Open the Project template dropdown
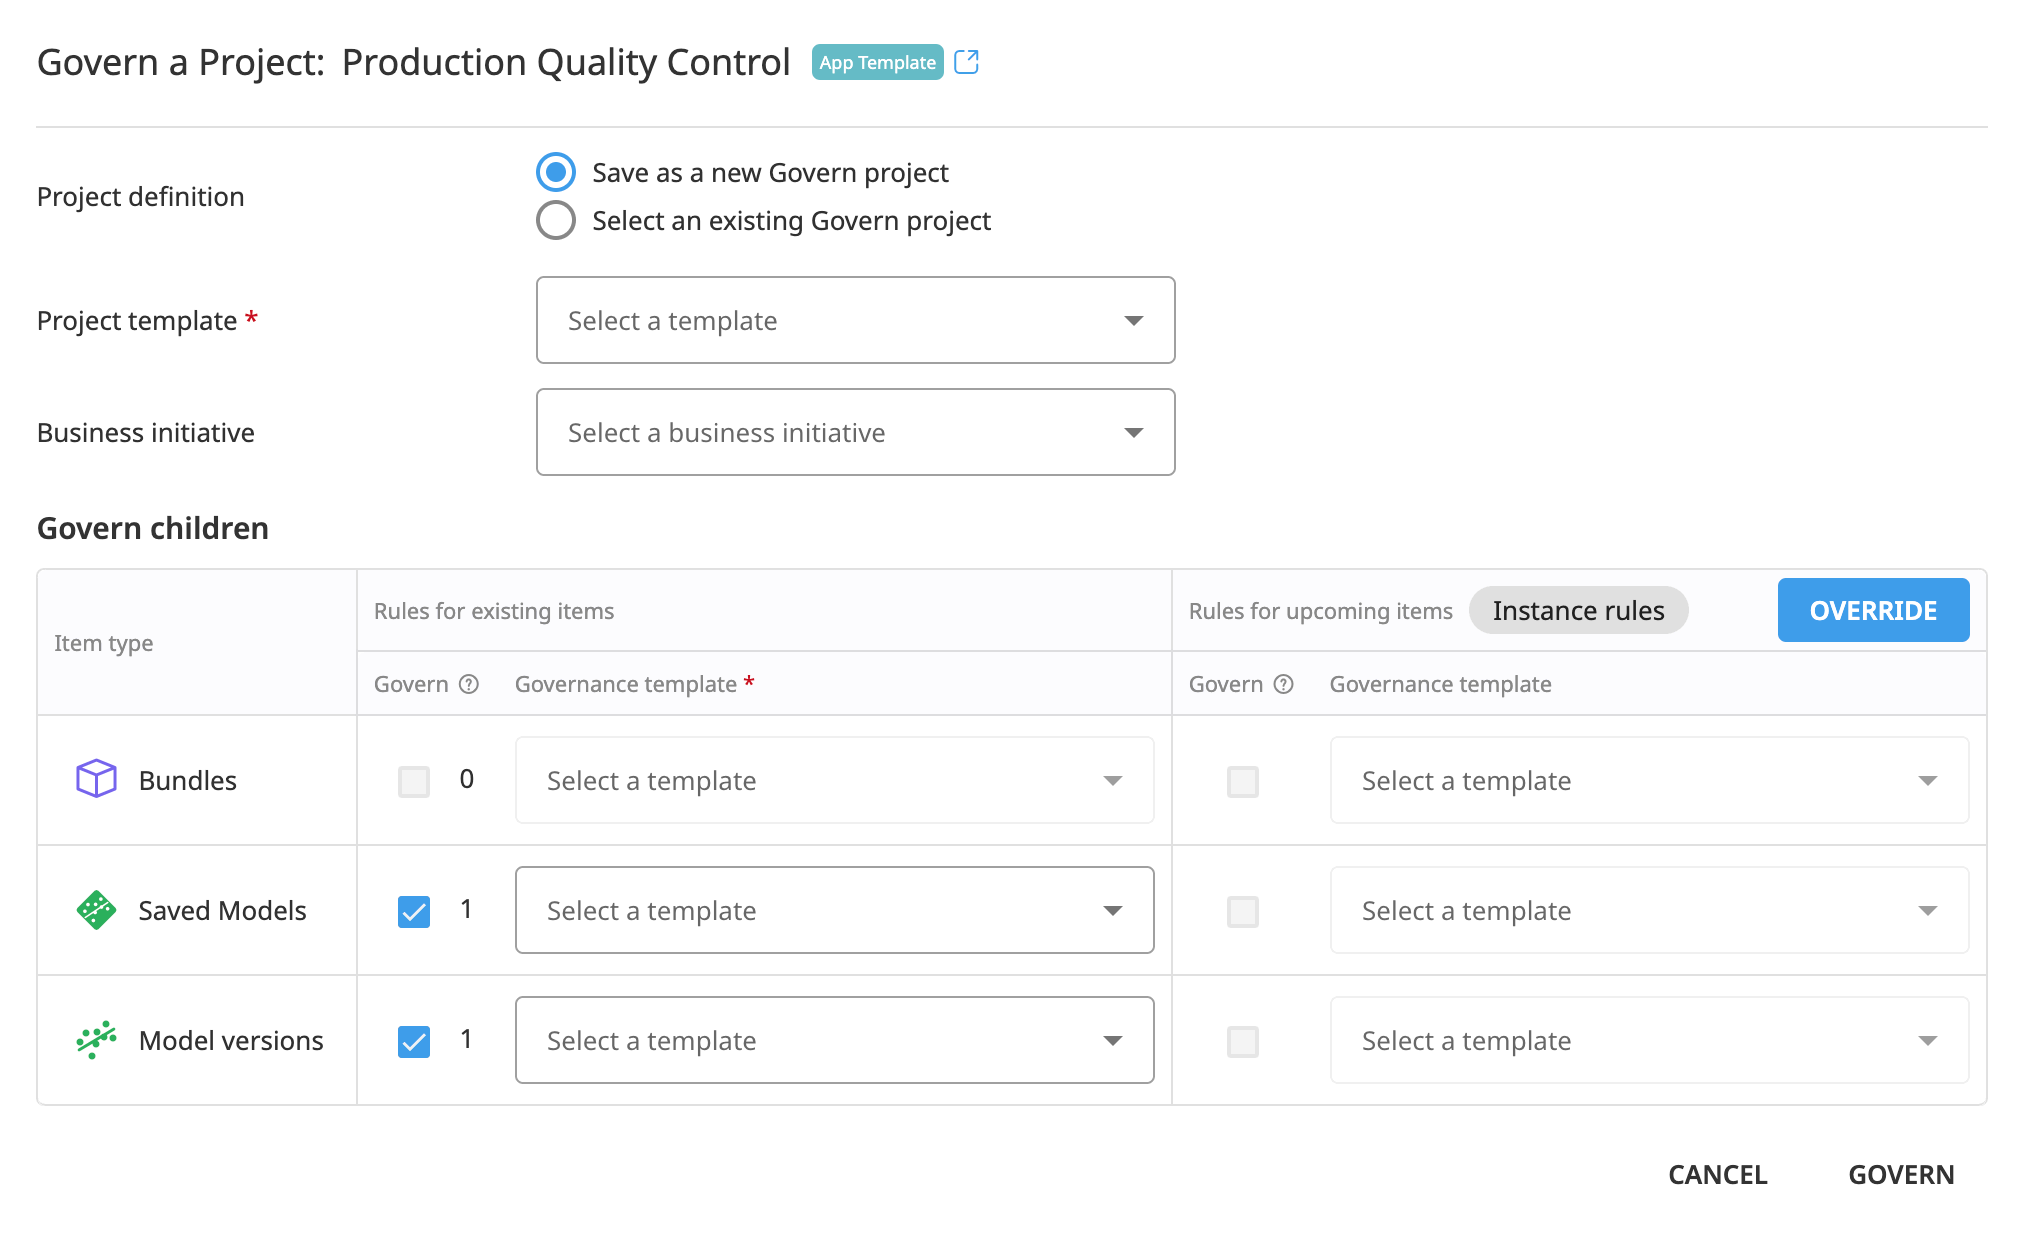Viewport: 2024px width, 1234px height. 856,320
